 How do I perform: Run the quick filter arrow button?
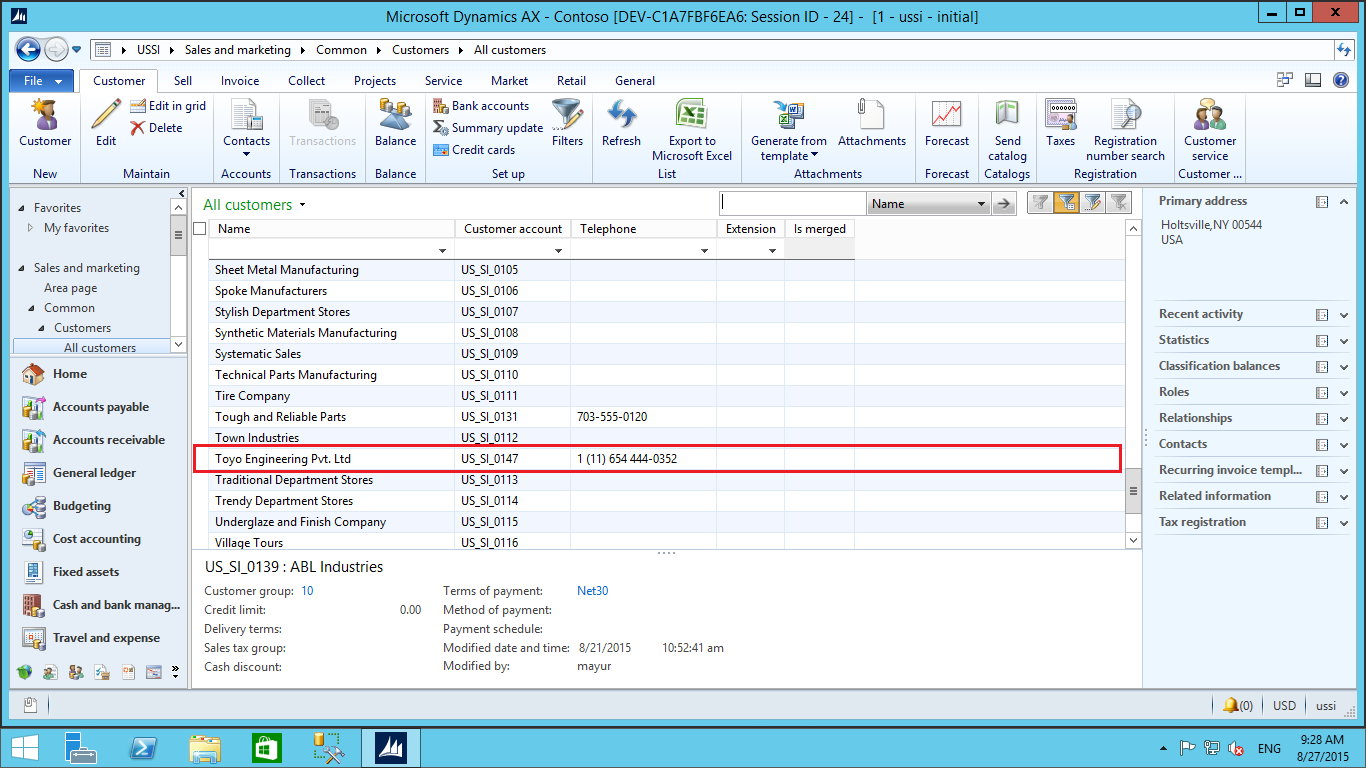1004,204
